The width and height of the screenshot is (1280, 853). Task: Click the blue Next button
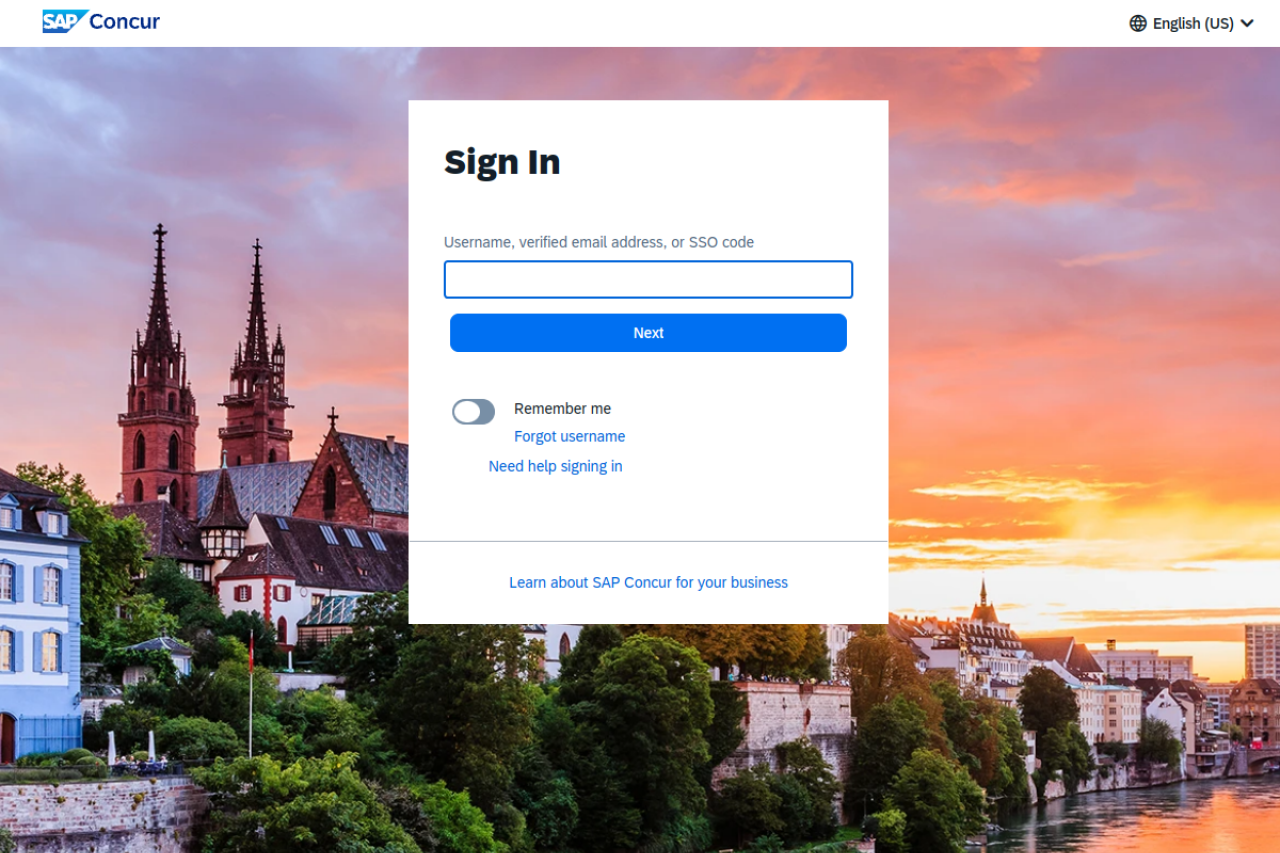(648, 333)
